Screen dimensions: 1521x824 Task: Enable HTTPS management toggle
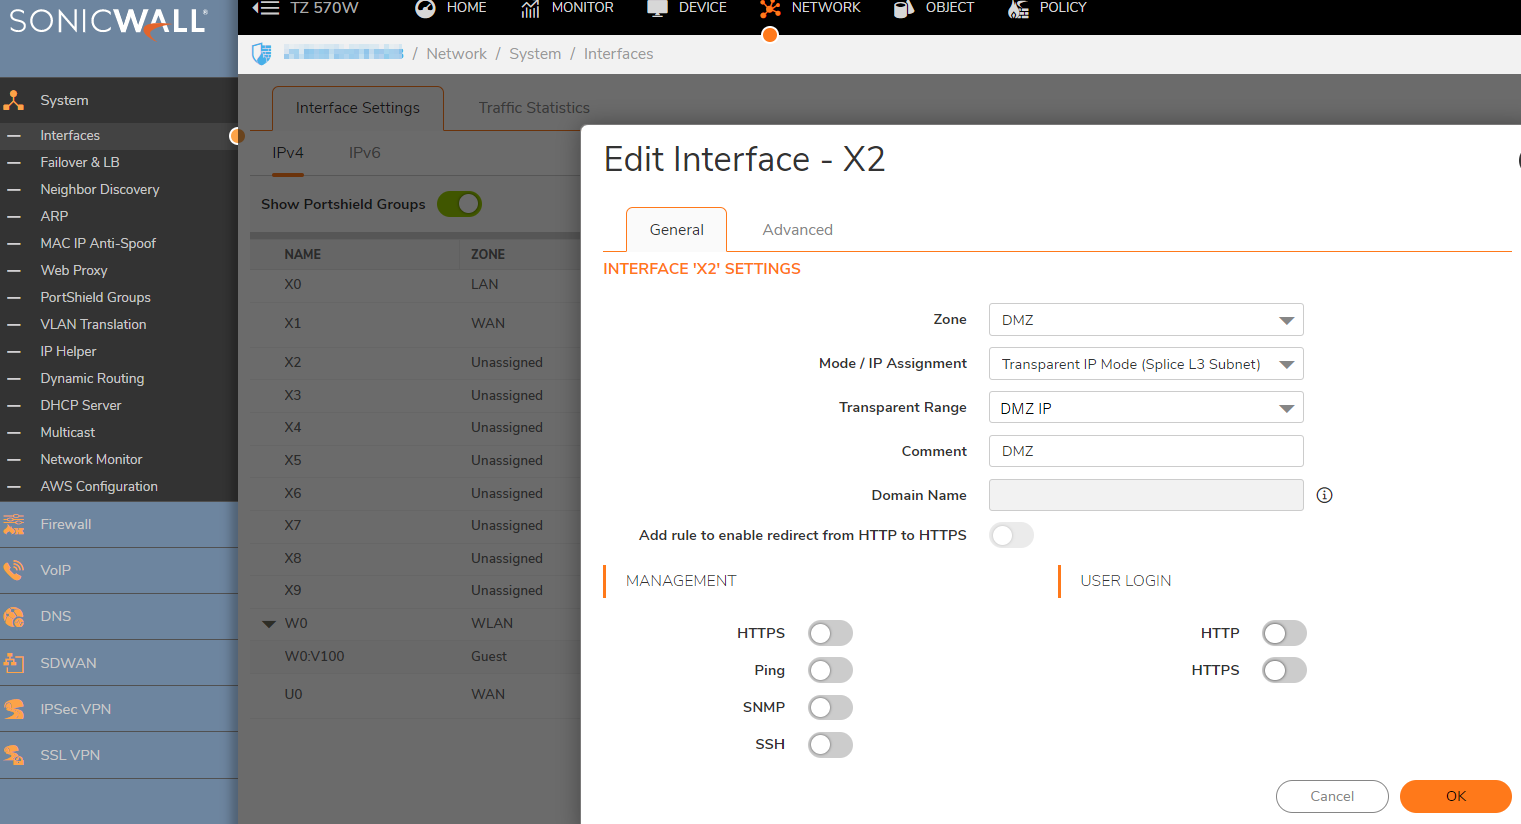(830, 633)
